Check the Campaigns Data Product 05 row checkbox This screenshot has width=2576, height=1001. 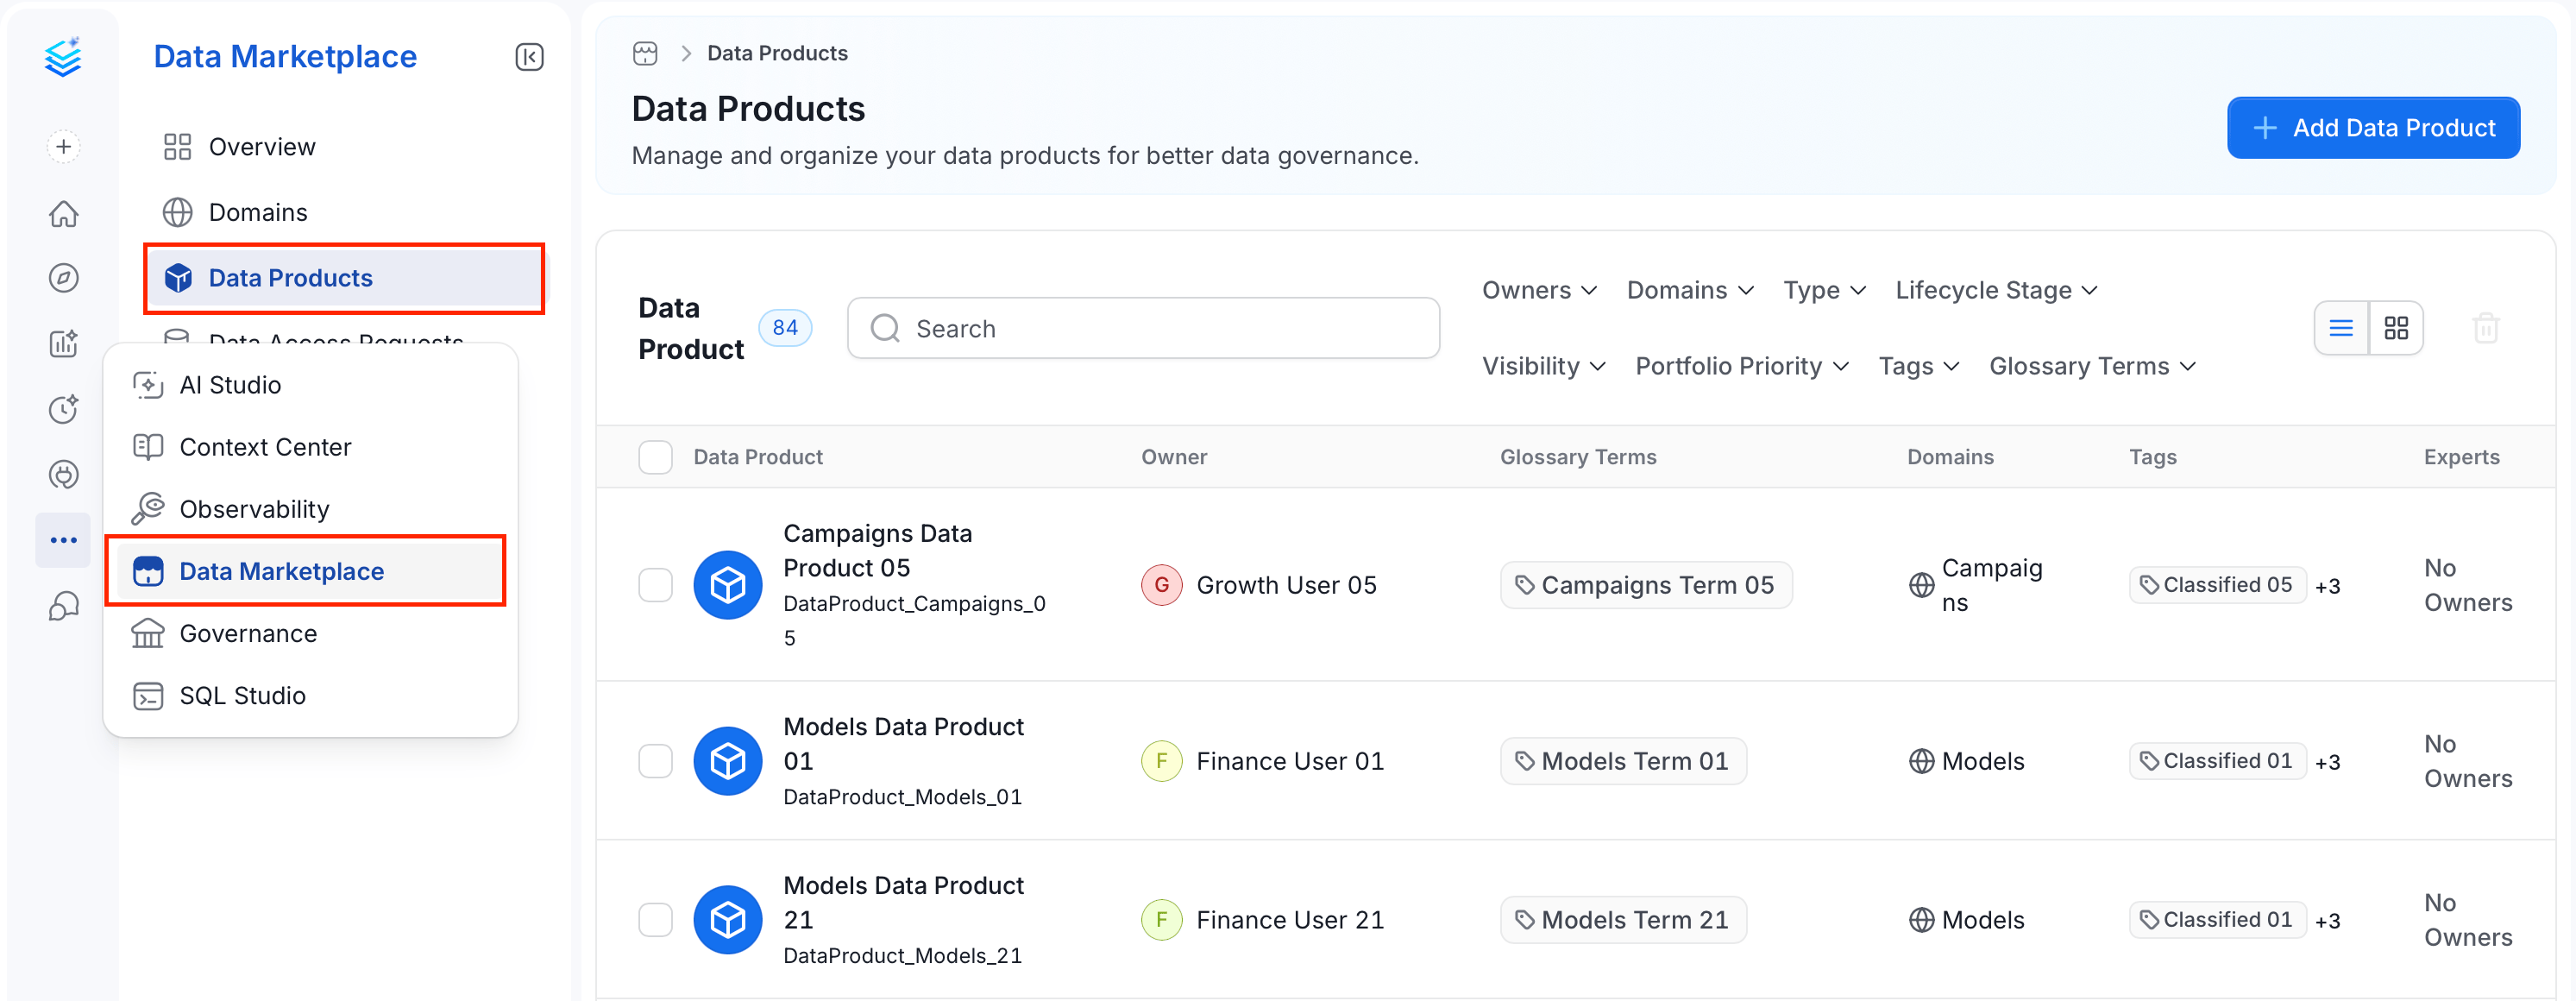point(655,585)
